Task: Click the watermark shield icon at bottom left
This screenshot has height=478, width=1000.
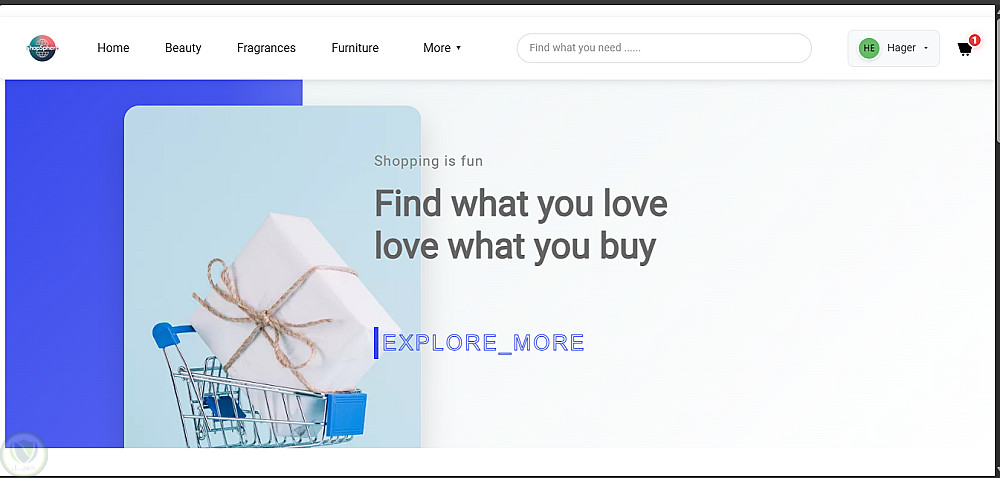Action: click(24, 455)
